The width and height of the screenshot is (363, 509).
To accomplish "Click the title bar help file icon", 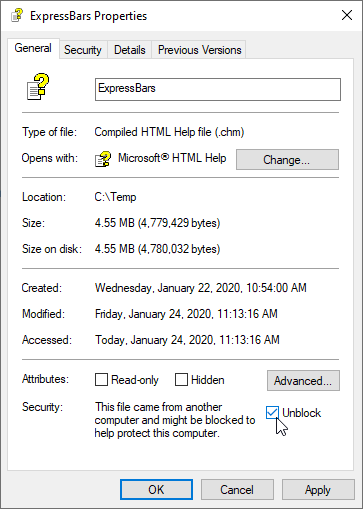I will (17, 15).
